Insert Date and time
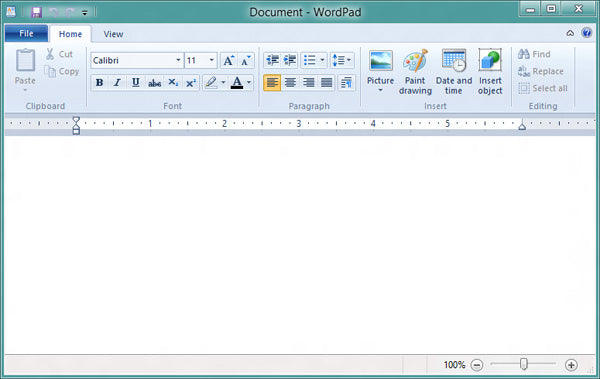 pos(454,72)
